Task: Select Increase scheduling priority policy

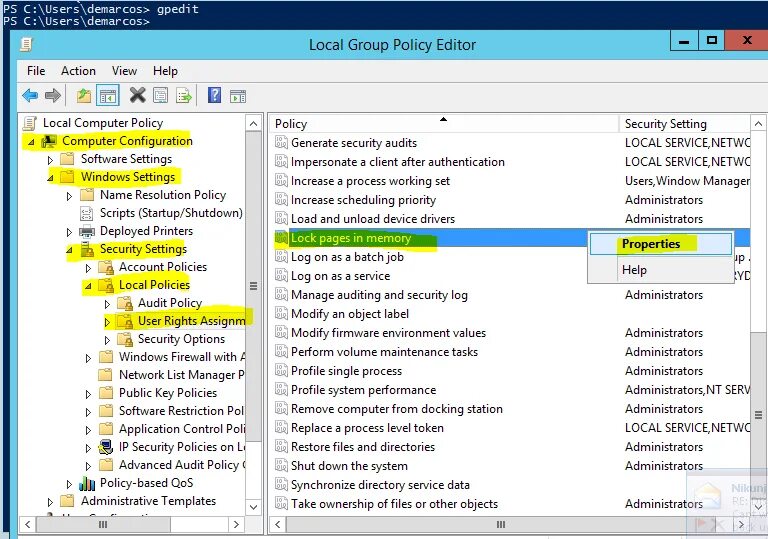Action: (x=363, y=200)
